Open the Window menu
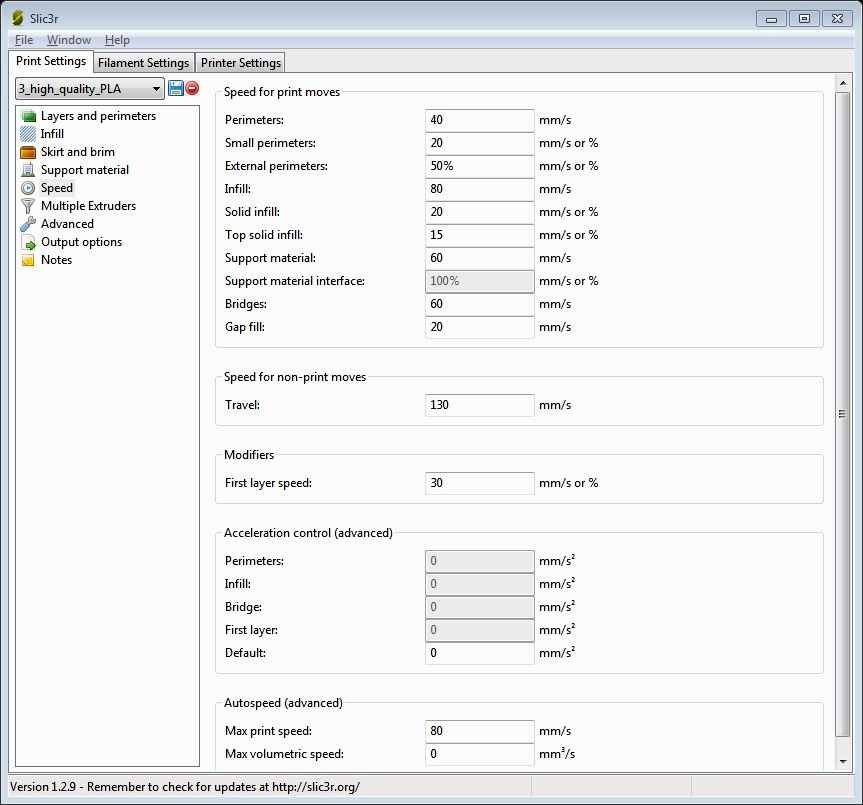Viewport: 863px width, 805px height. point(69,40)
